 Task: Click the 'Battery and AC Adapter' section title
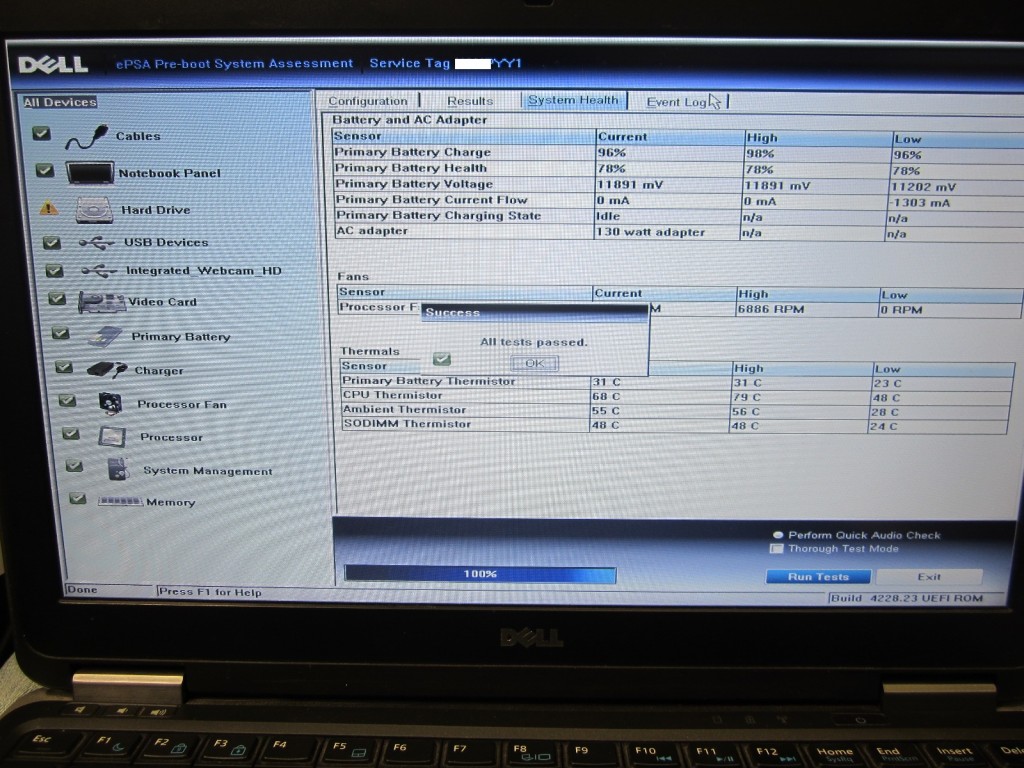pos(409,120)
